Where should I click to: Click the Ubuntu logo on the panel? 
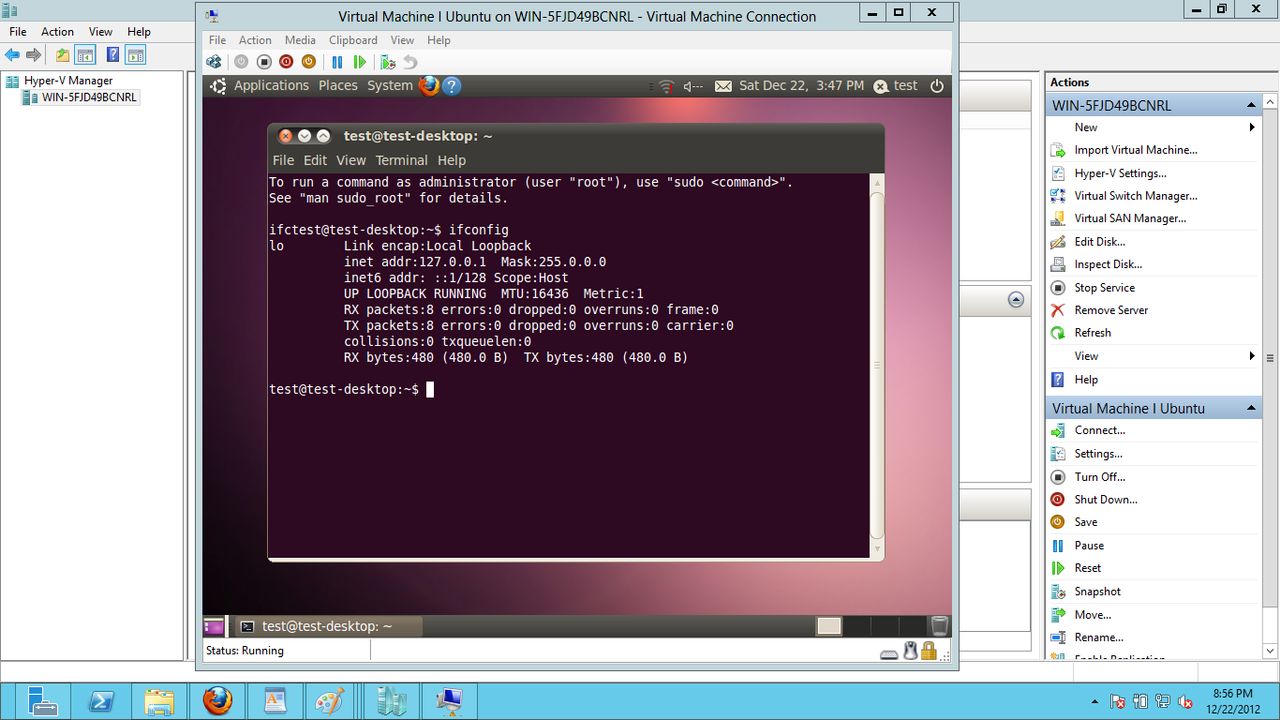[218, 86]
